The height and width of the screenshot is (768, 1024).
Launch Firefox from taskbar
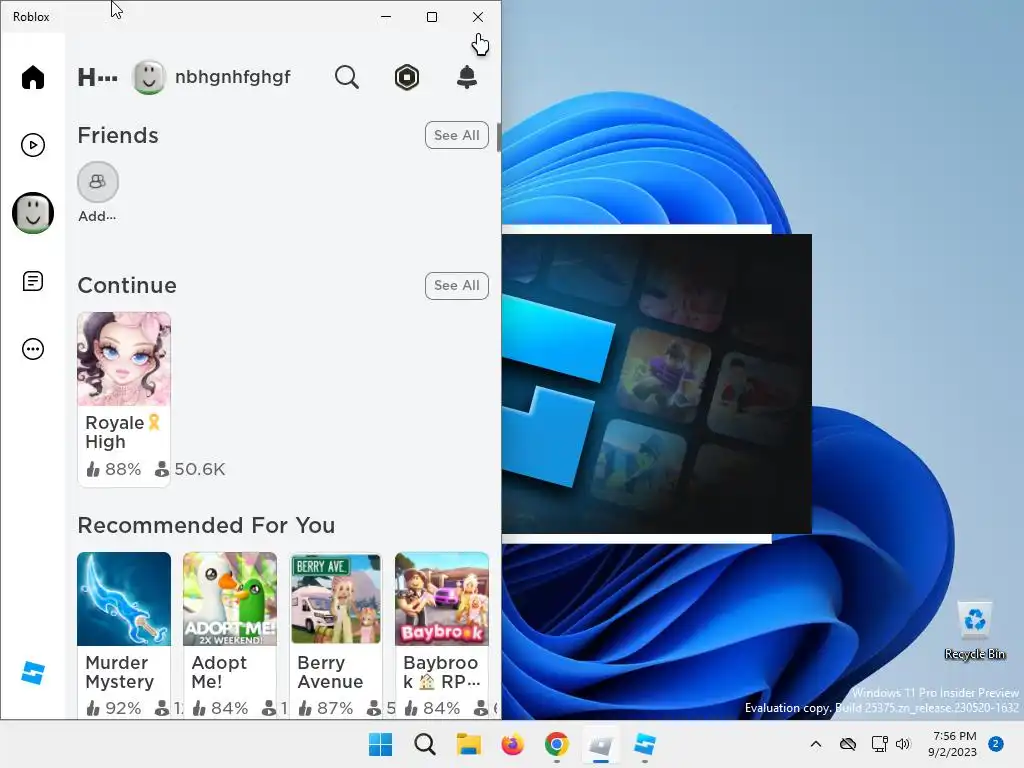click(x=513, y=744)
